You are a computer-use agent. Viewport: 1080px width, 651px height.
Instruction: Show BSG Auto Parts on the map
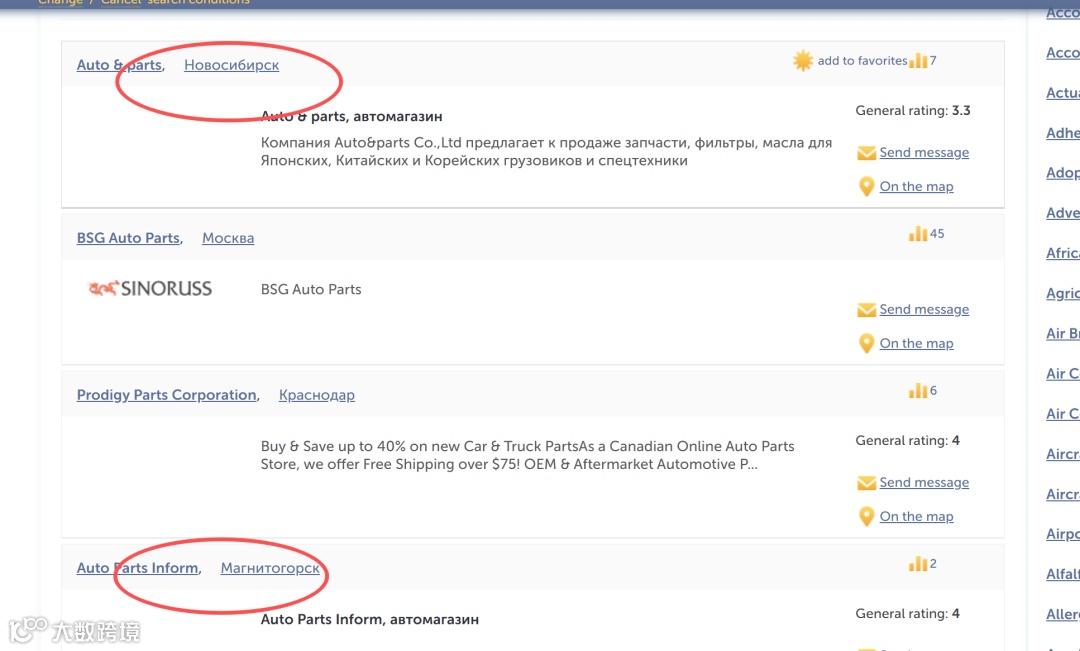[916, 343]
